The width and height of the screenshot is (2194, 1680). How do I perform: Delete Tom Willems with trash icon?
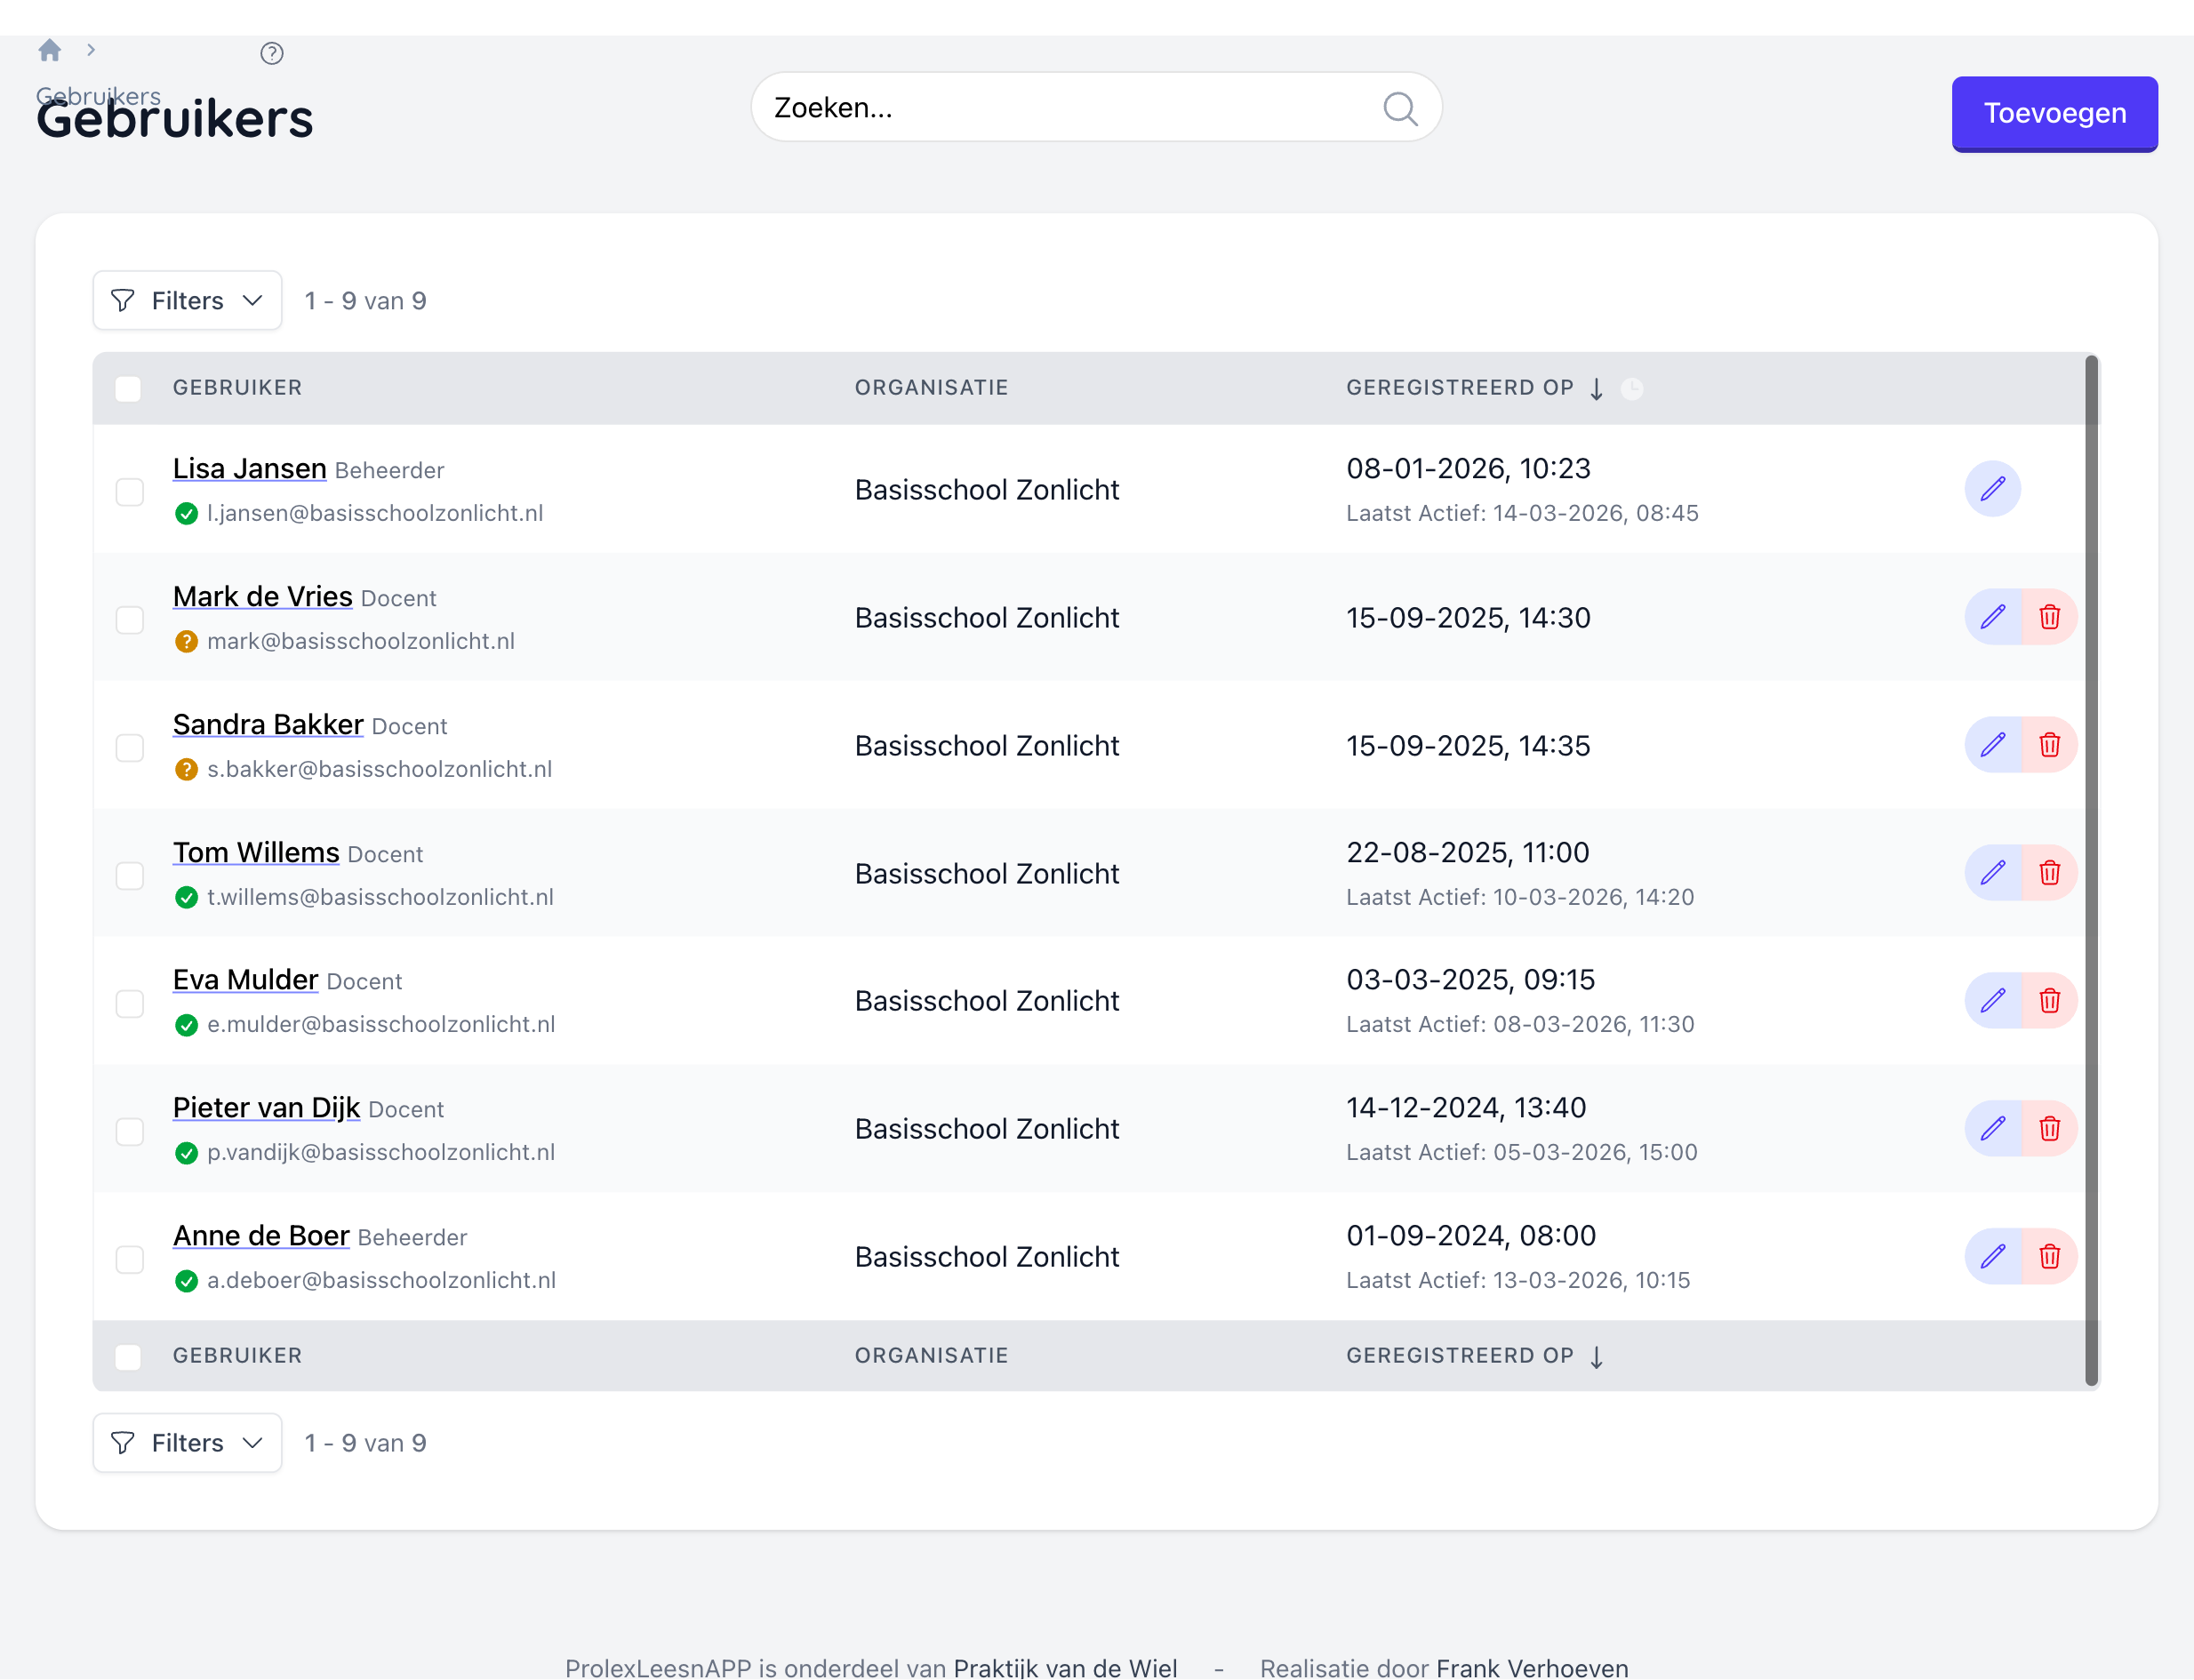click(2049, 873)
